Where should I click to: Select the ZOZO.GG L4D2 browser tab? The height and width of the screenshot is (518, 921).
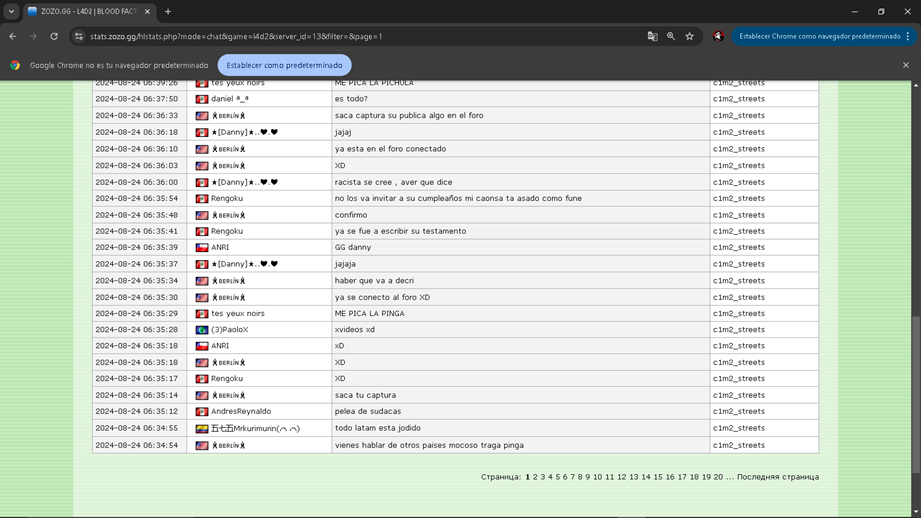[x=85, y=12]
